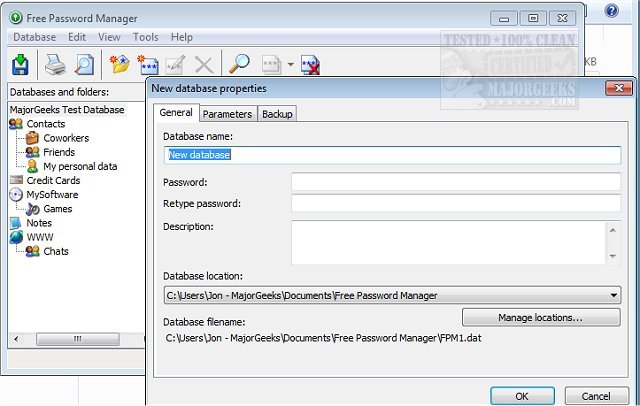Screen dimensions: 640x406
Task: Open the Help menu
Action: tap(182, 37)
